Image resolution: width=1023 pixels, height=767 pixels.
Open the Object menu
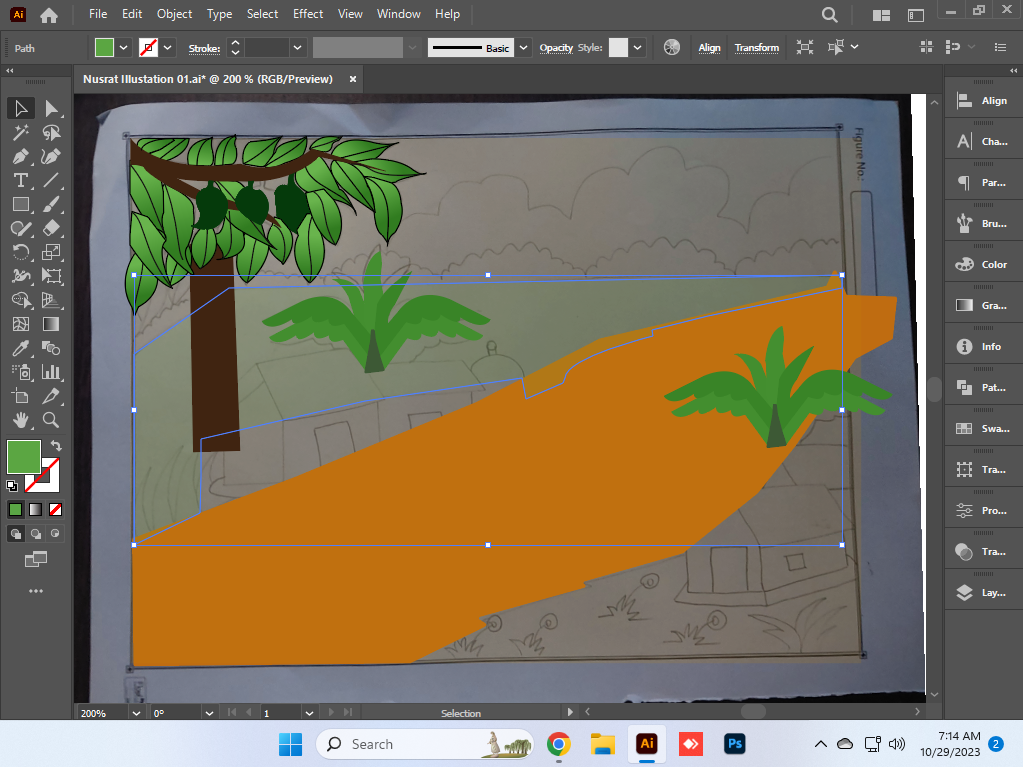tap(174, 14)
